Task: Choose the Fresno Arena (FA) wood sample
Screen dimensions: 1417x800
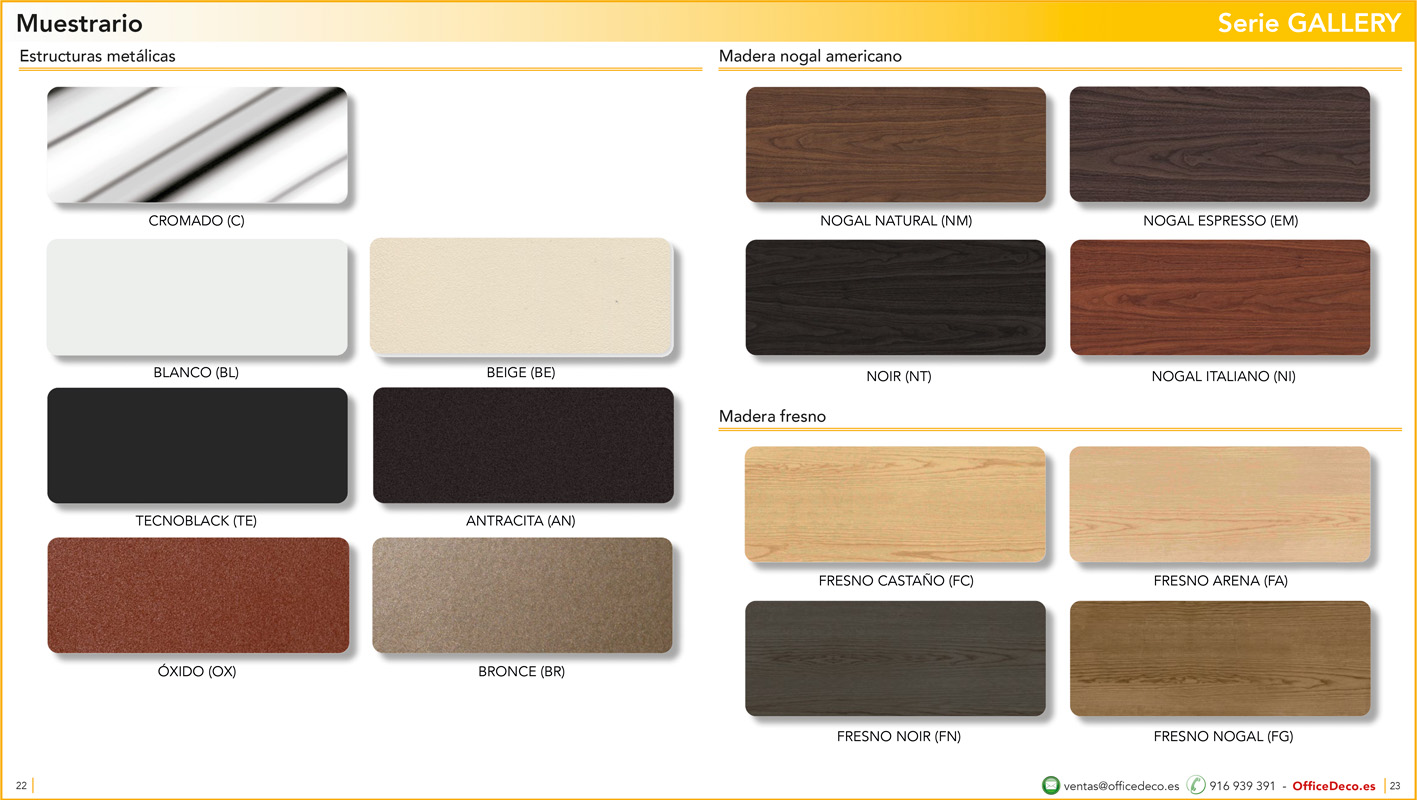Action: pos(1219,504)
